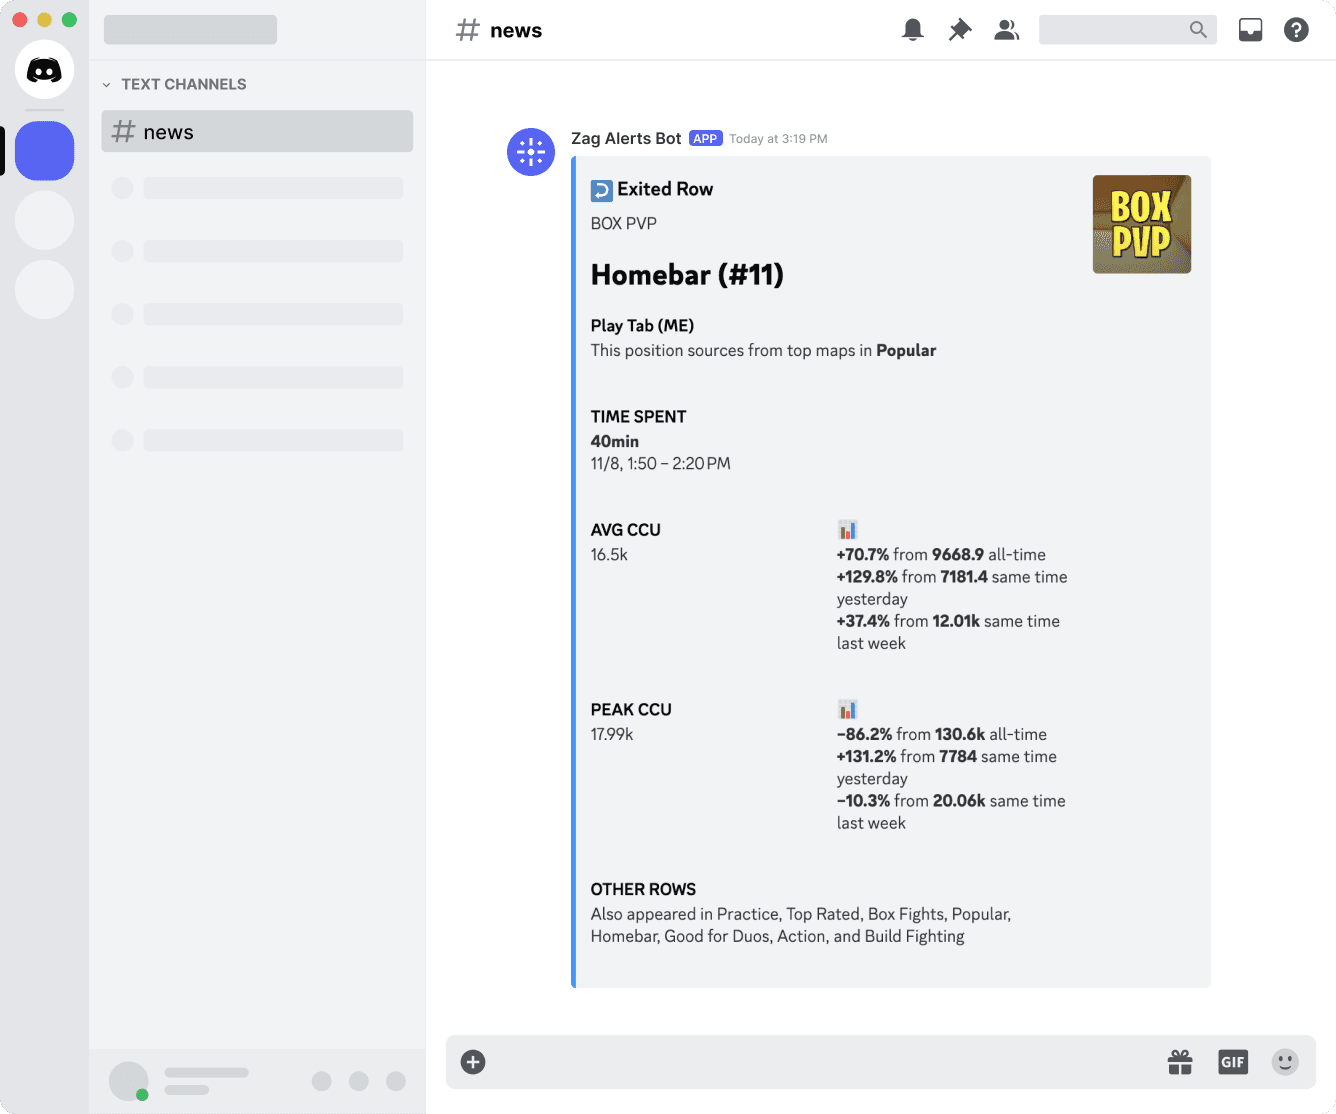Open the emoji picker smiley

(1285, 1062)
